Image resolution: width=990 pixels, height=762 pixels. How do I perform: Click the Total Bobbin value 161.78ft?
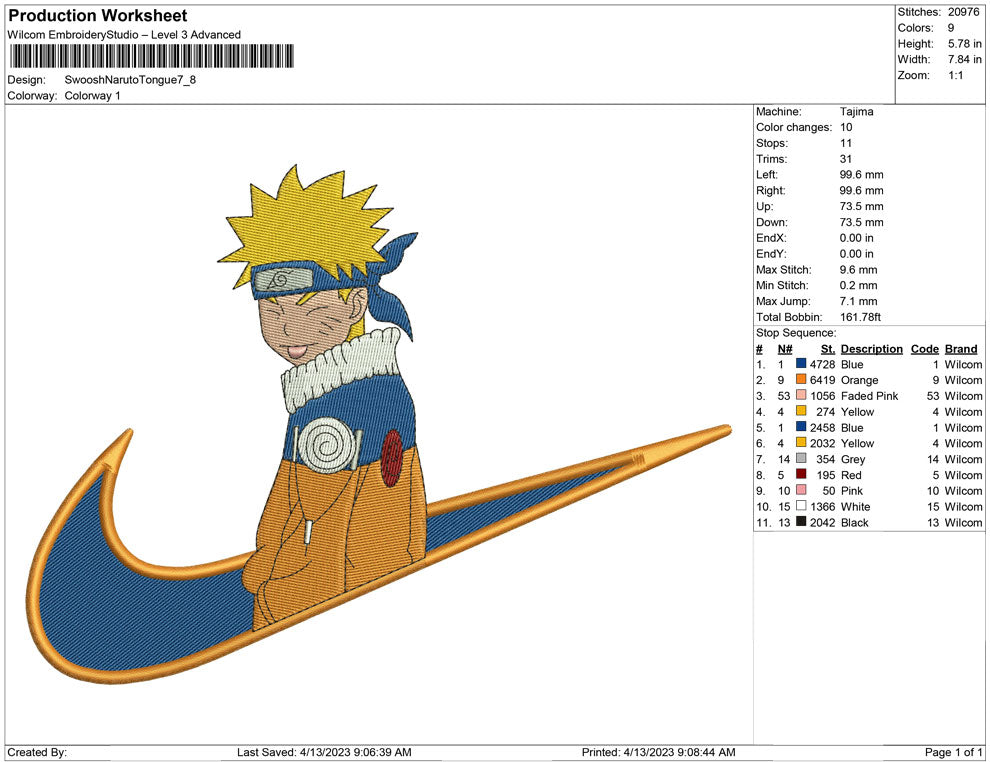[x=860, y=317]
